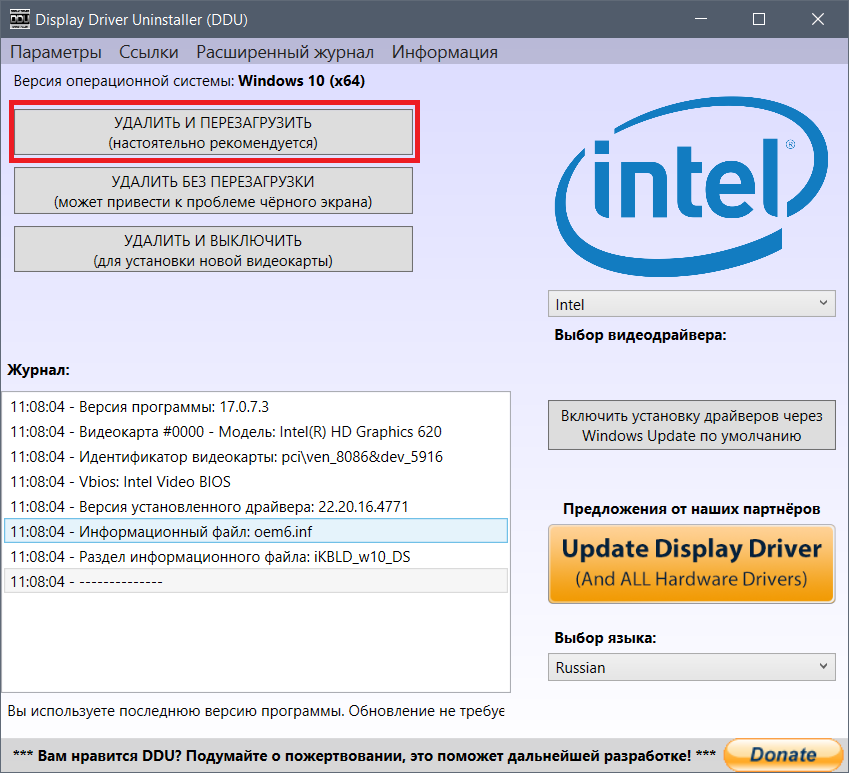Open the Ссылки menu
The image size is (849, 773).
(148, 52)
